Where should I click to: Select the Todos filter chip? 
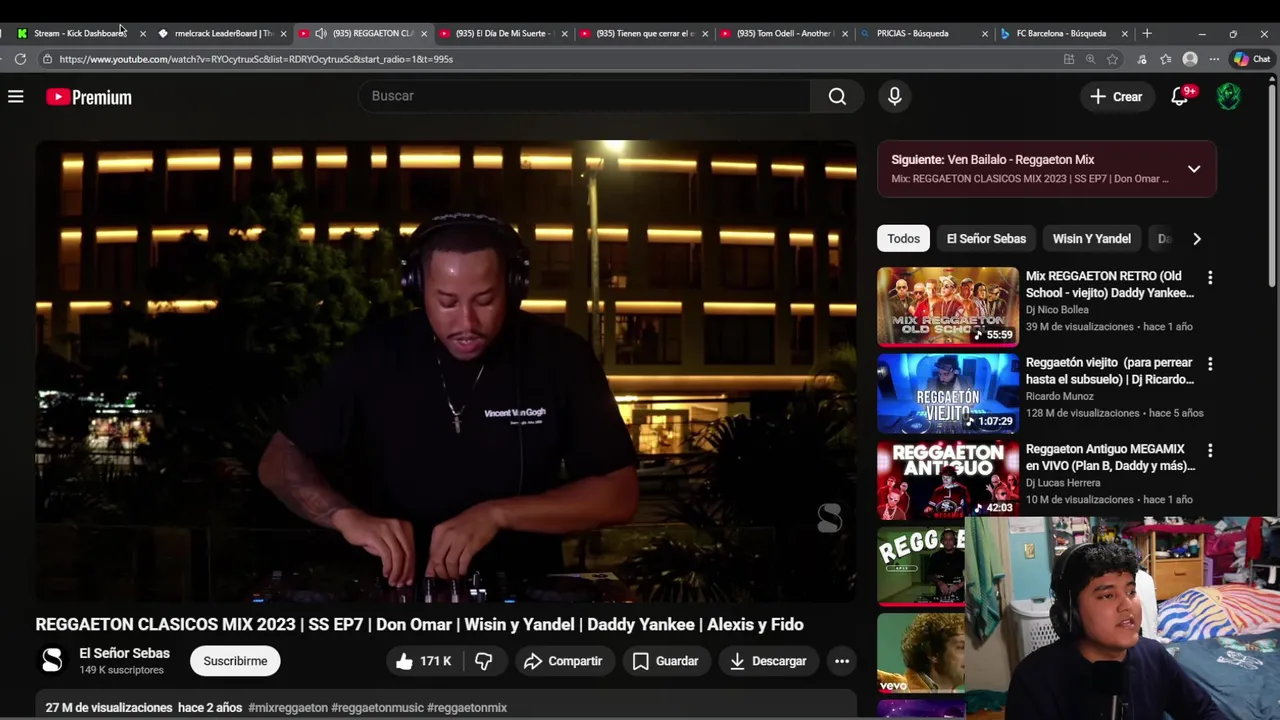[903, 239]
